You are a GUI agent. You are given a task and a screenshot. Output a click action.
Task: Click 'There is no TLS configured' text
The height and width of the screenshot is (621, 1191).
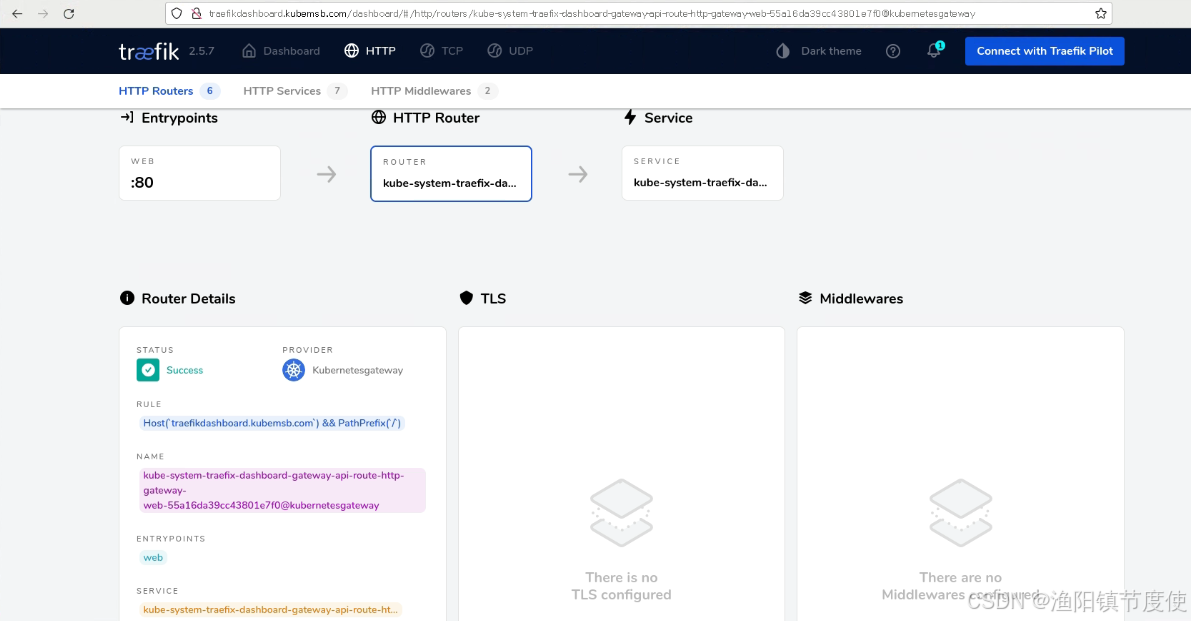pyautogui.click(x=621, y=586)
